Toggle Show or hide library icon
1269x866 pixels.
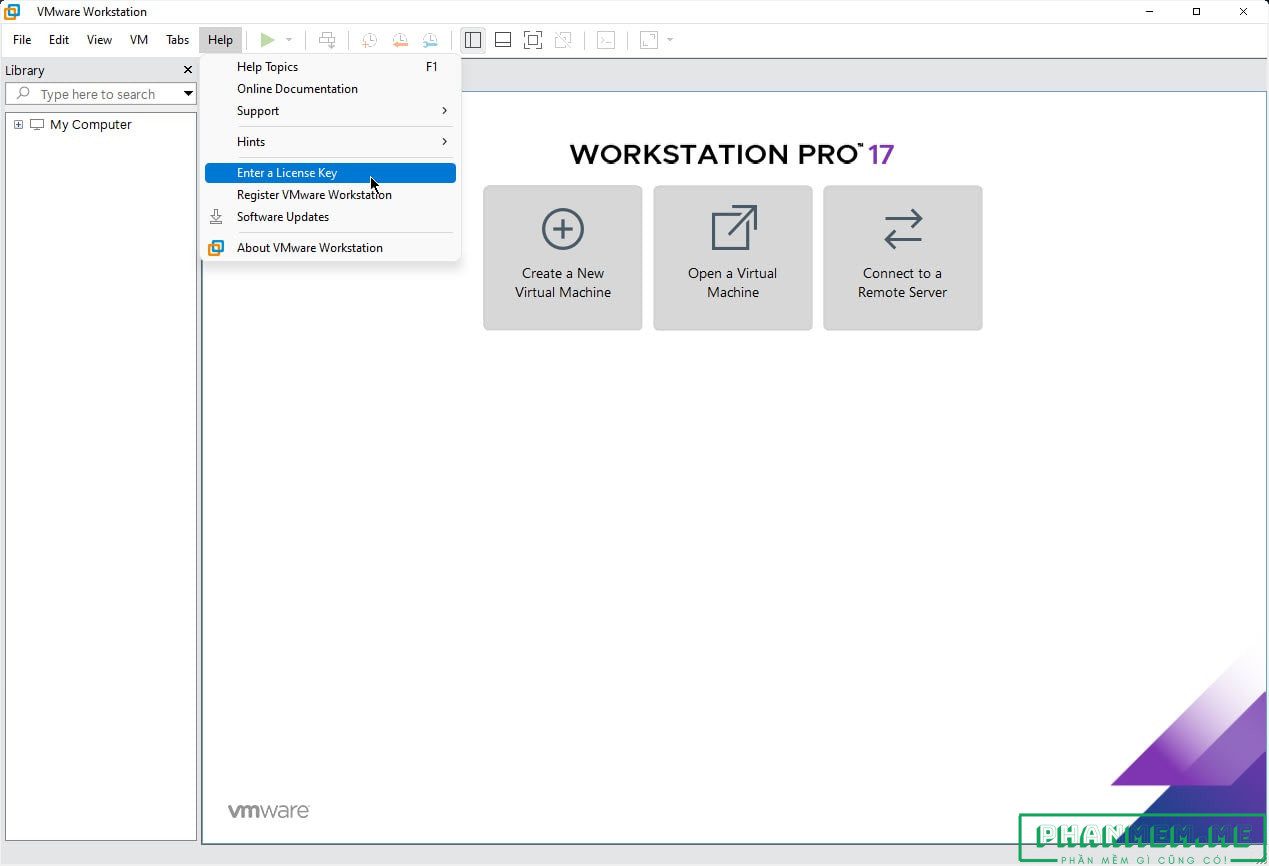click(473, 40)
